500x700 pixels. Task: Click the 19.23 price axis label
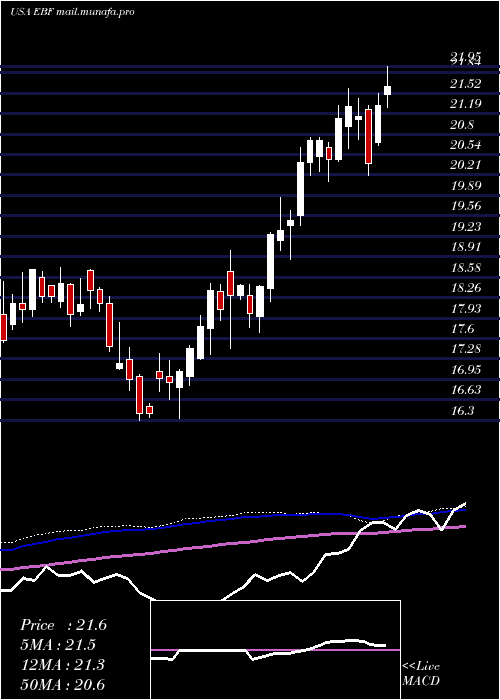[x=466, y=227]
